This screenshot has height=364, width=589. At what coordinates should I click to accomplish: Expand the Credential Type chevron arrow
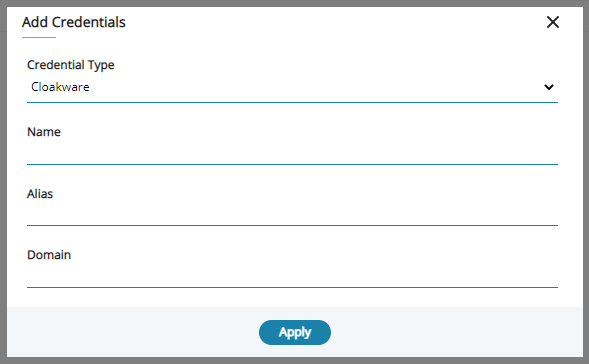coord(549,87)
